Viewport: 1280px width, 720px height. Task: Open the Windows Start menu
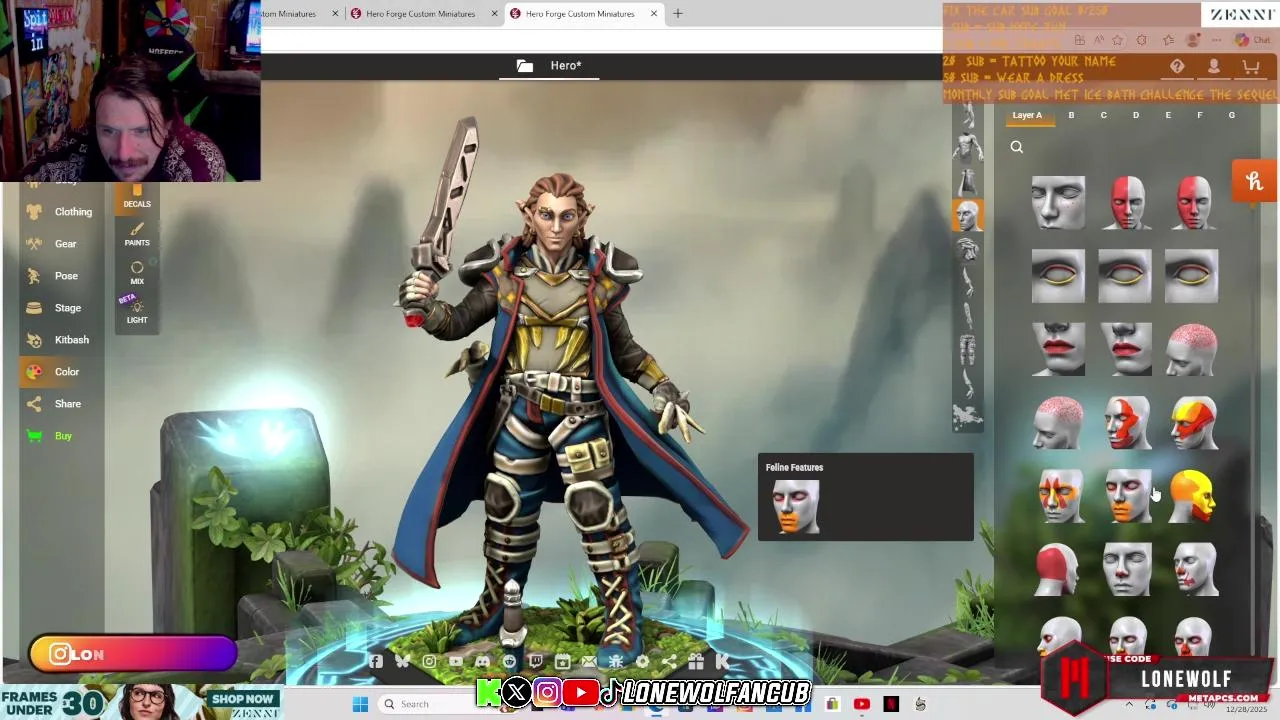(x=360, y=704)
